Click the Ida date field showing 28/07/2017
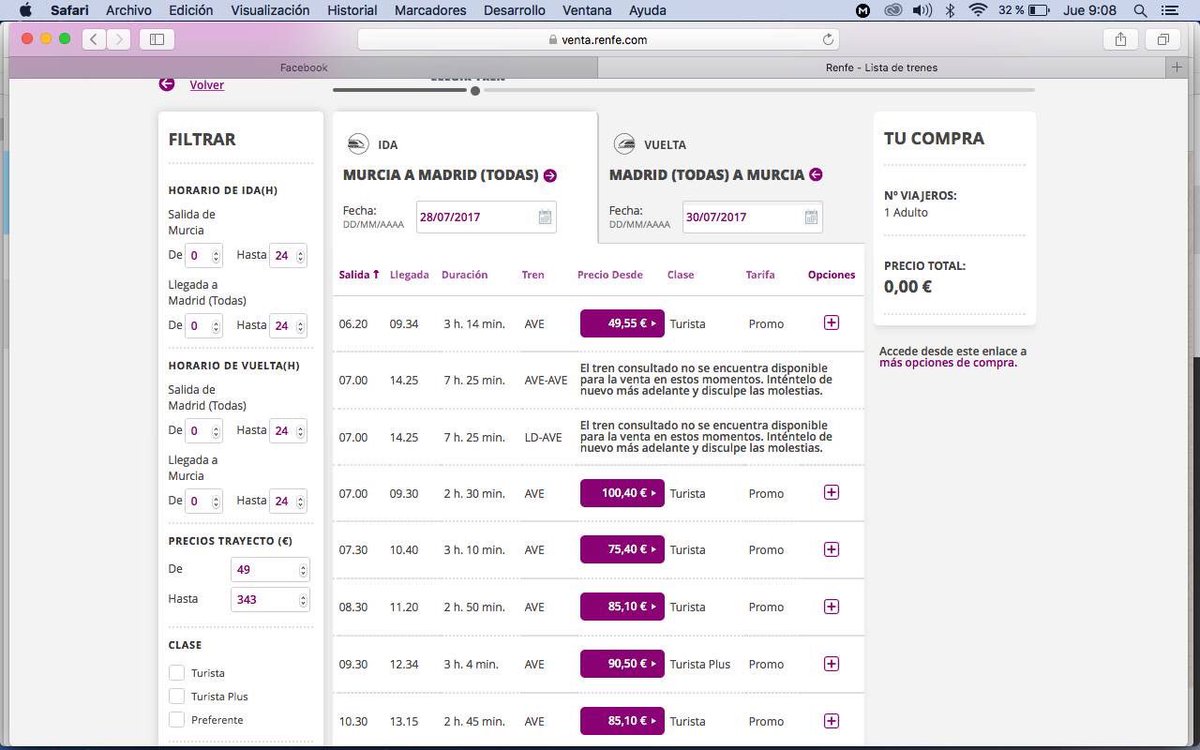 [x=480, y=216]
